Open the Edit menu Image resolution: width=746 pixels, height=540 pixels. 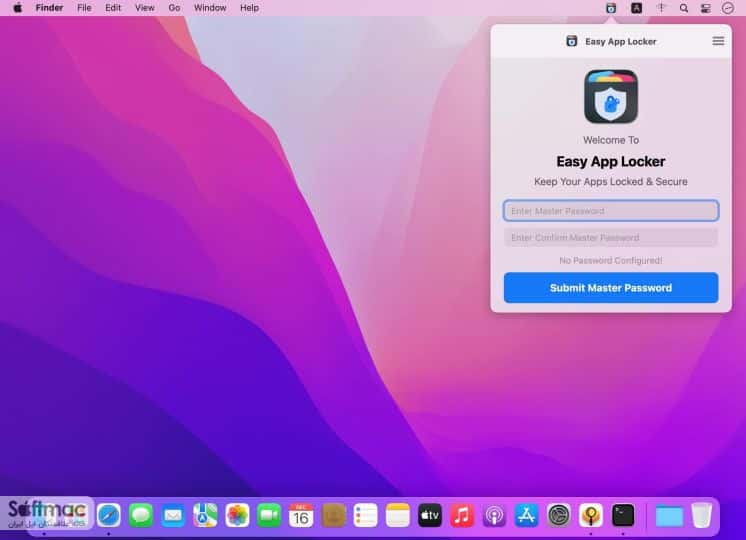click(x=113, y=8)
